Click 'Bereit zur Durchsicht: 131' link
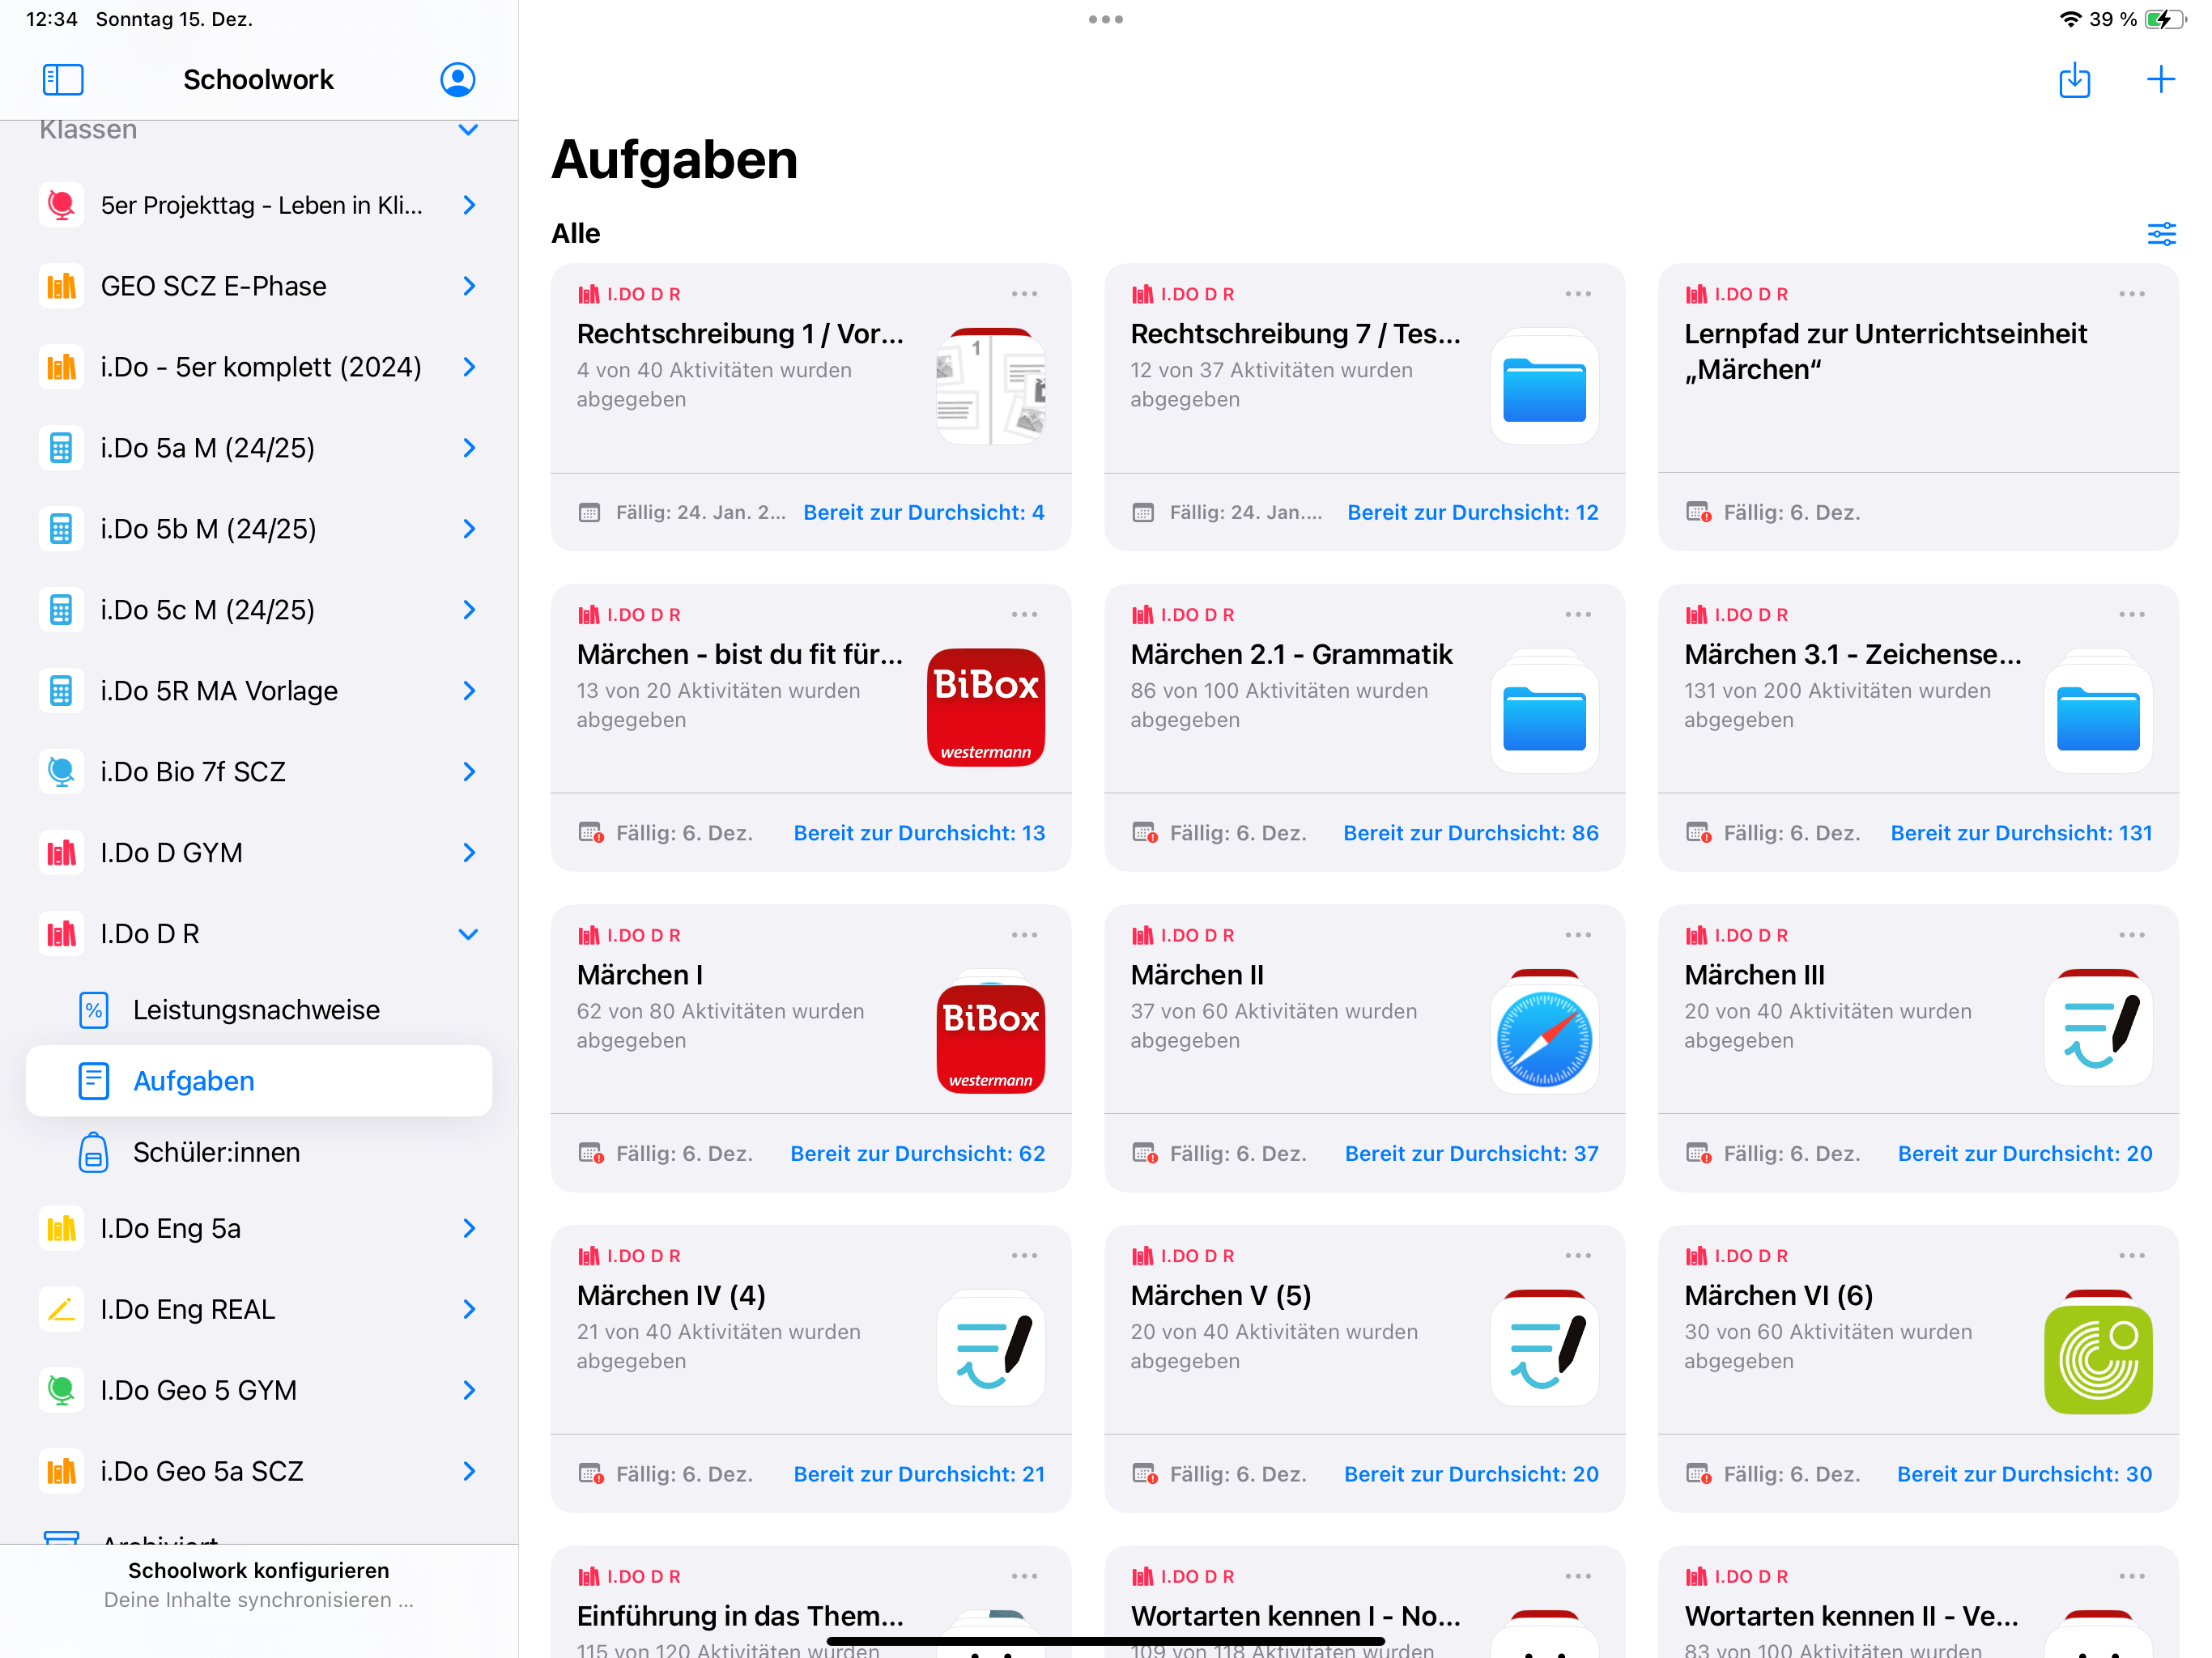 pyautogui.click(x=2020, y=833)
